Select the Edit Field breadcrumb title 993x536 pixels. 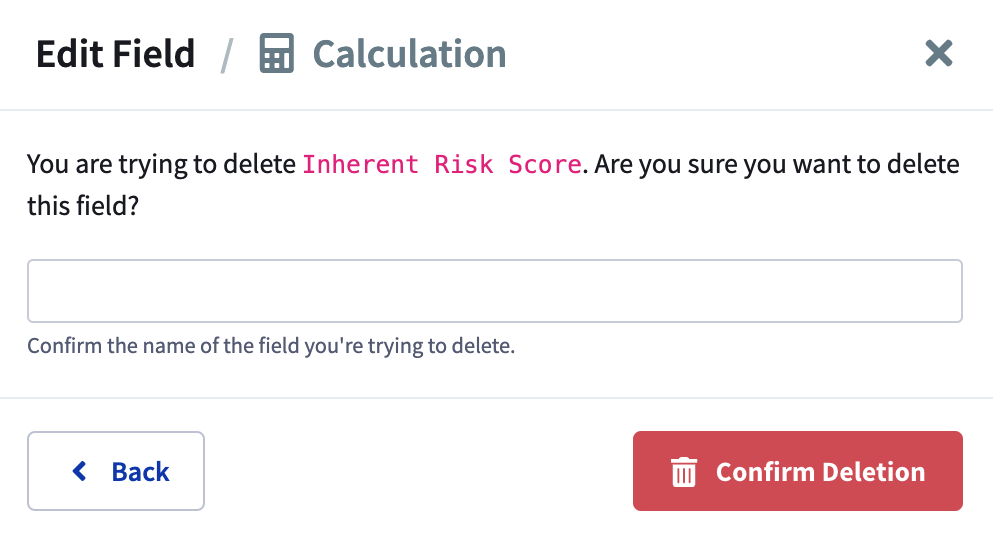click(115, 54)
